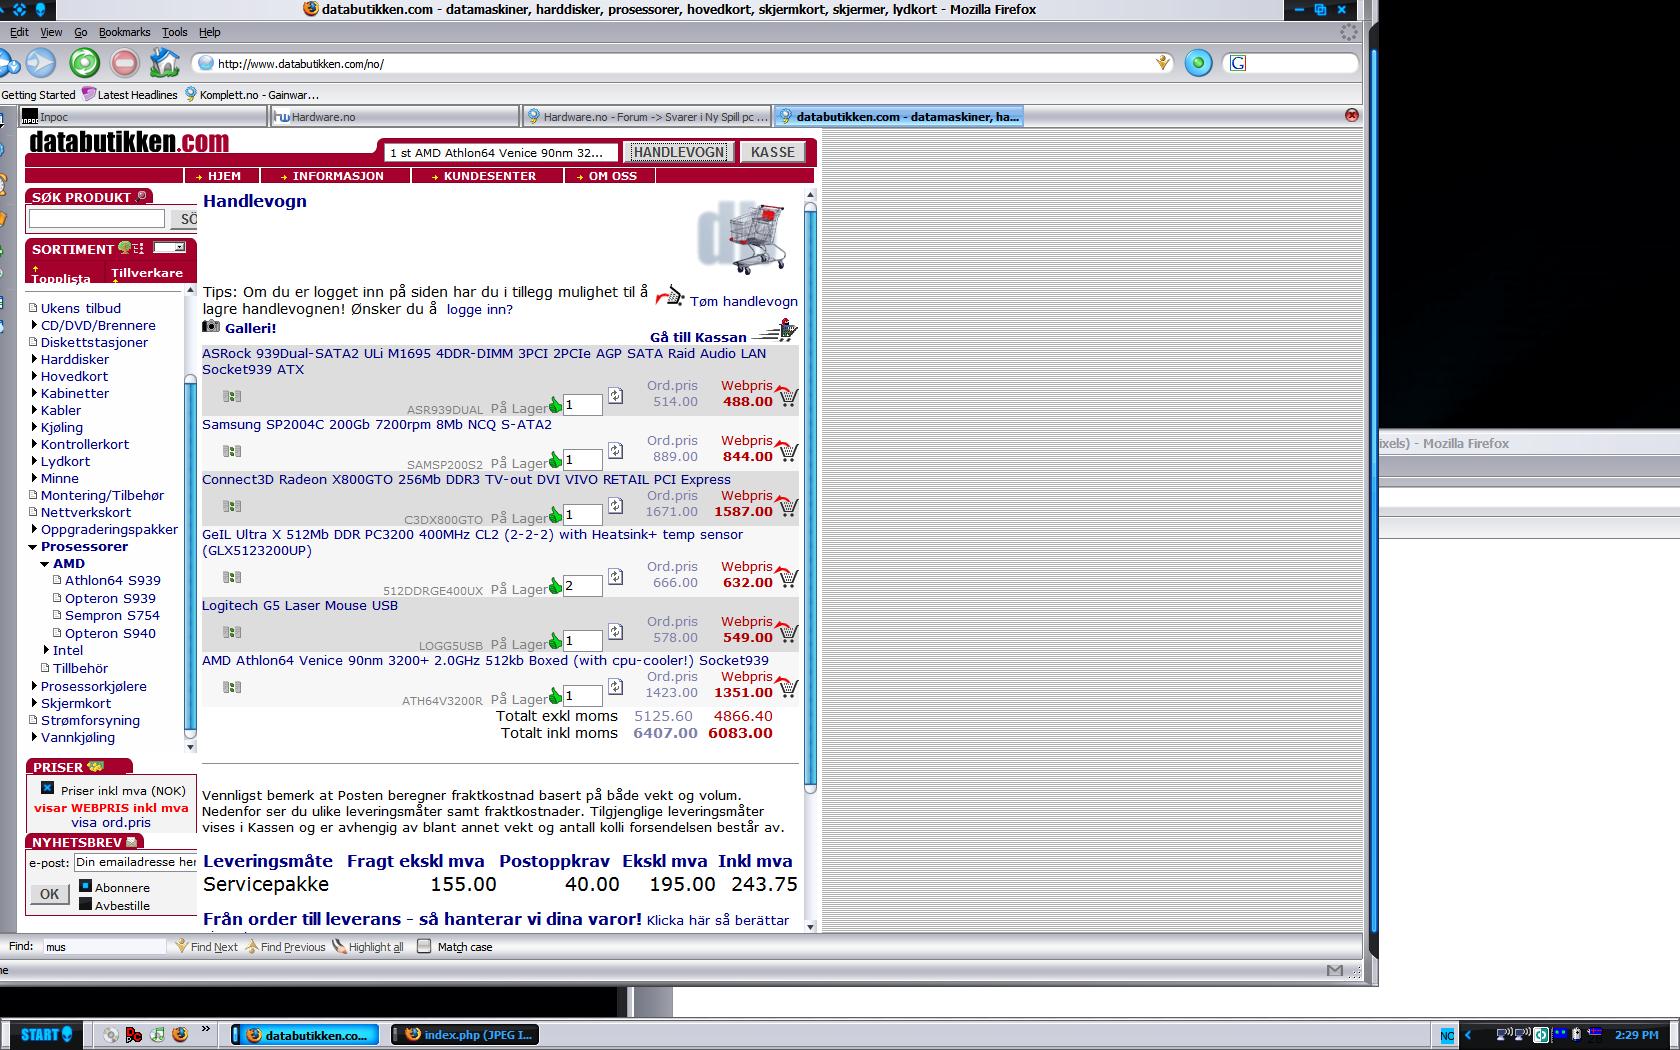Close the current tab with red X
This screenshot has width=1680, height=1050.
(1352, 115)
